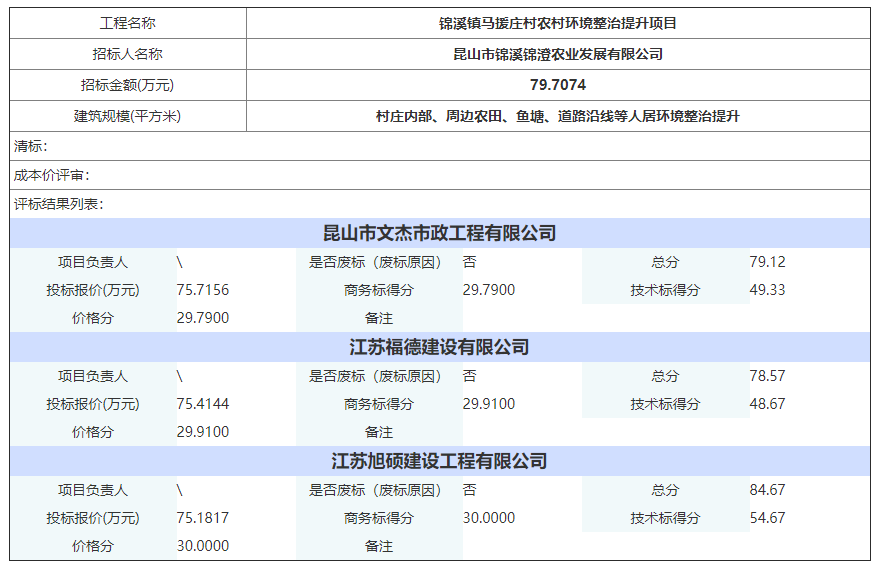
Task: Select the 村庄内部、周边农田 building scale description
Action: click(x=557, y=116)
